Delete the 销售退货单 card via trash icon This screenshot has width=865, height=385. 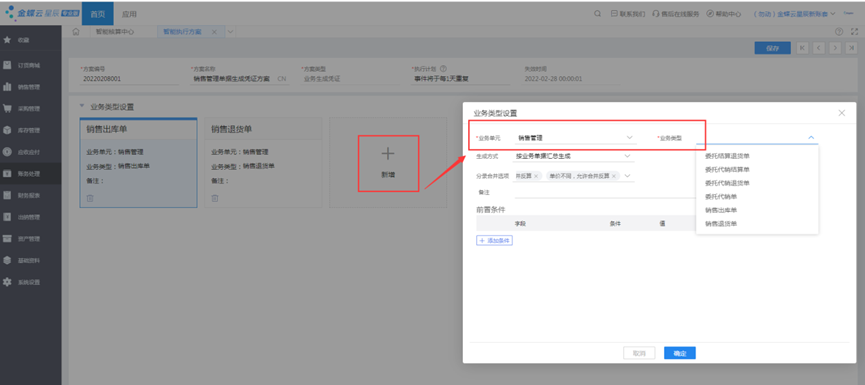click(215, 198)
